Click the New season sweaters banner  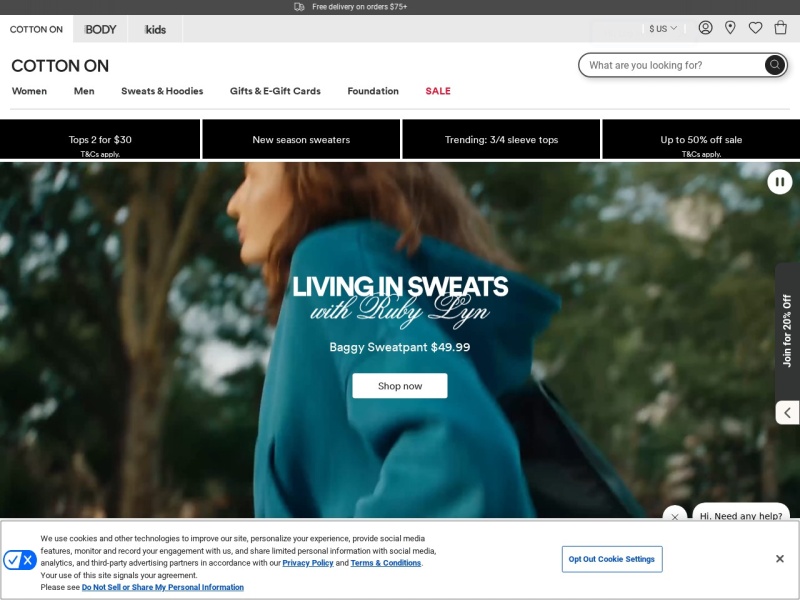(301, 139)
